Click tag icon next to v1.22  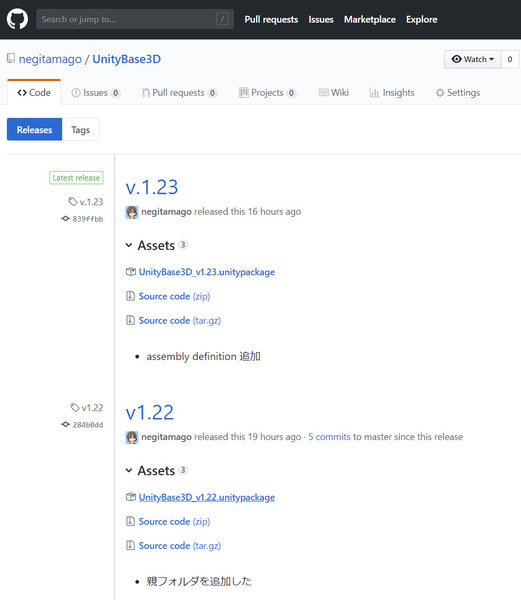pos(75,408)
